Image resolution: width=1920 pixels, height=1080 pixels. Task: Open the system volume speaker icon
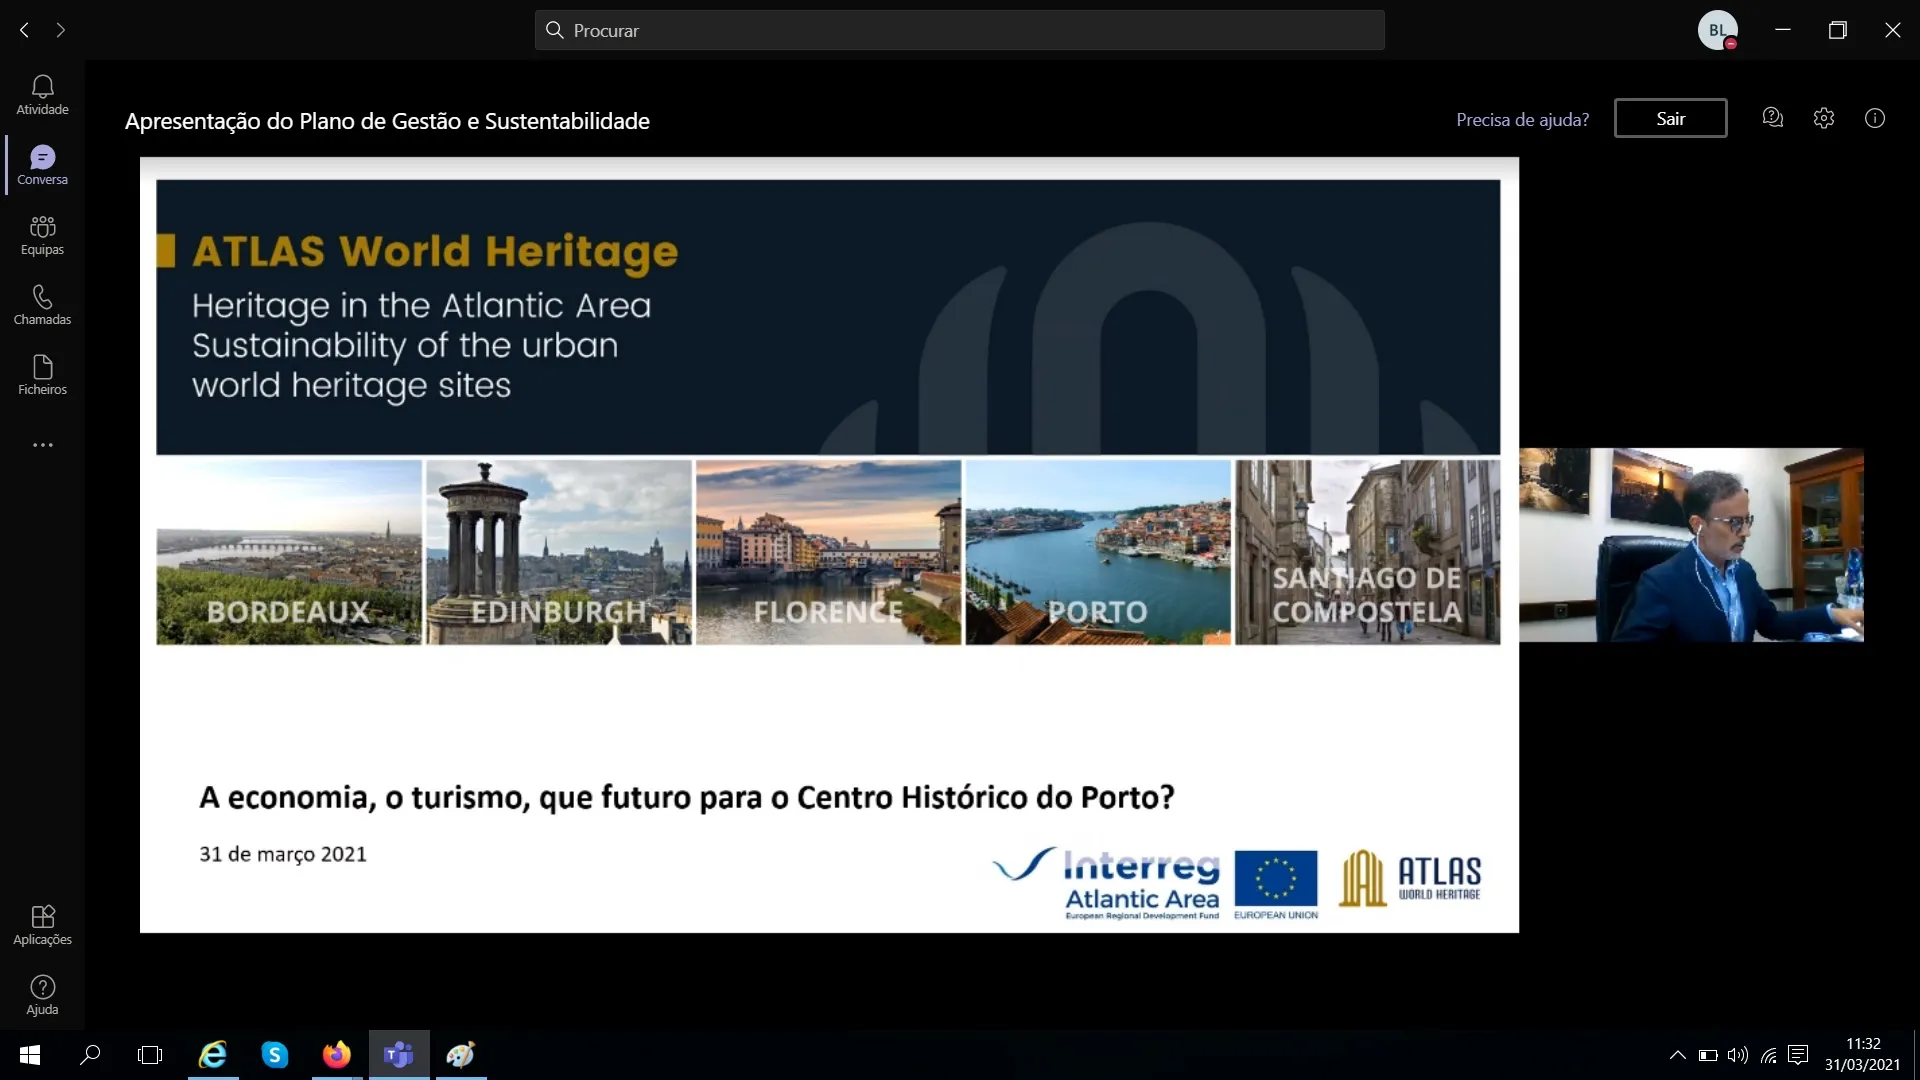(1738, 1055)
